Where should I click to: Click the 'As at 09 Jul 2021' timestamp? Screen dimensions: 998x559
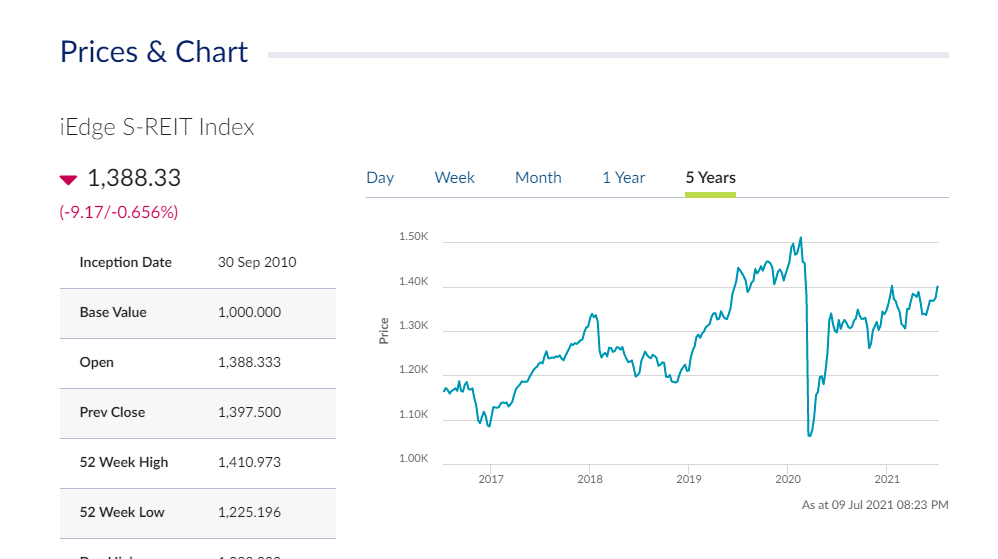click(875, 505)
